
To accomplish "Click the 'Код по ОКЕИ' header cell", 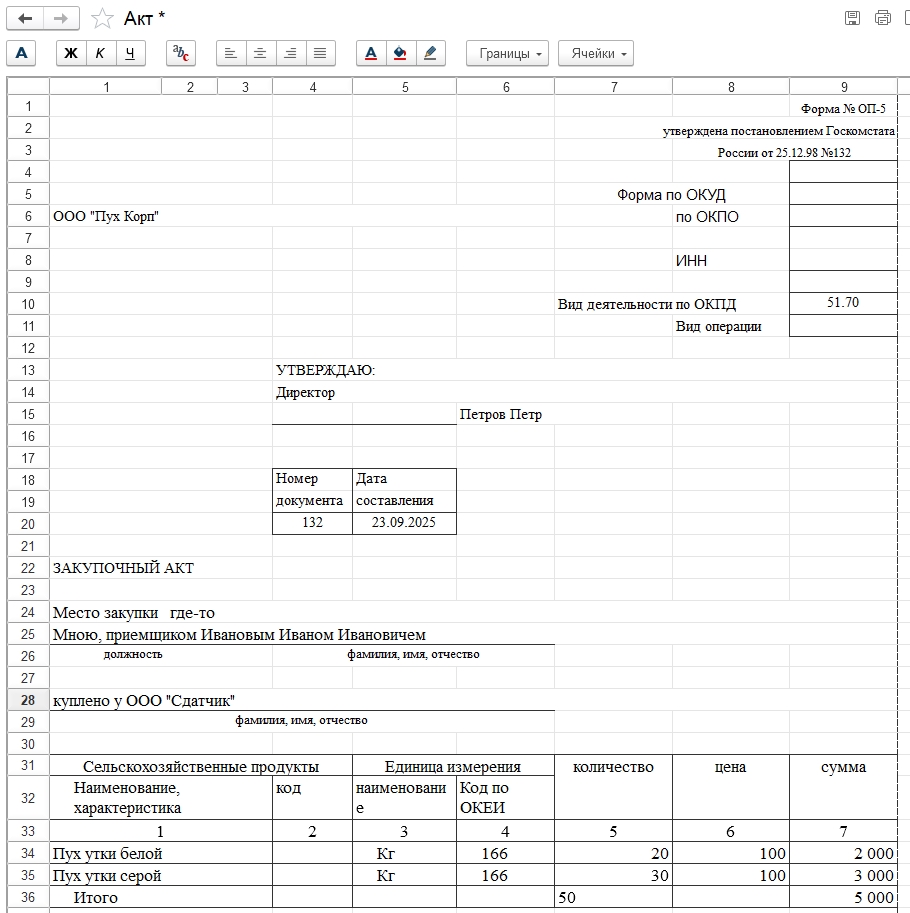I will (505, 798).
